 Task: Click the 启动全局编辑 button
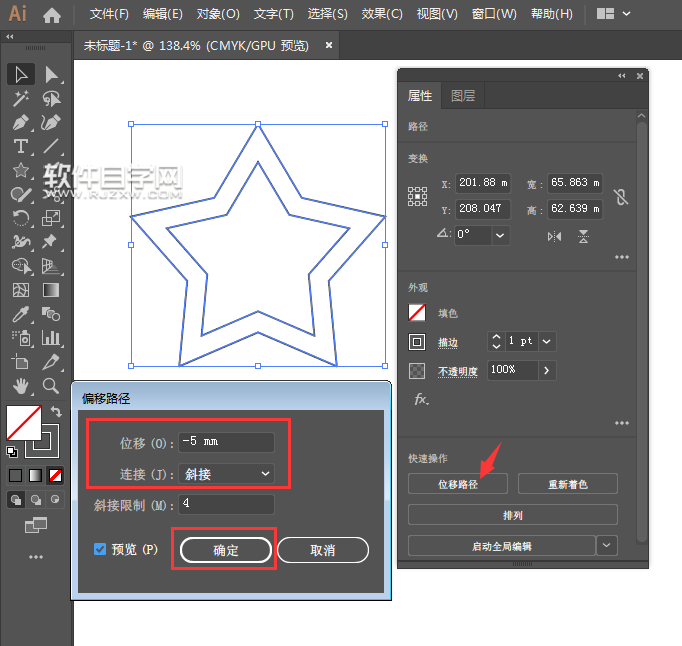click(x=501, y=546)
